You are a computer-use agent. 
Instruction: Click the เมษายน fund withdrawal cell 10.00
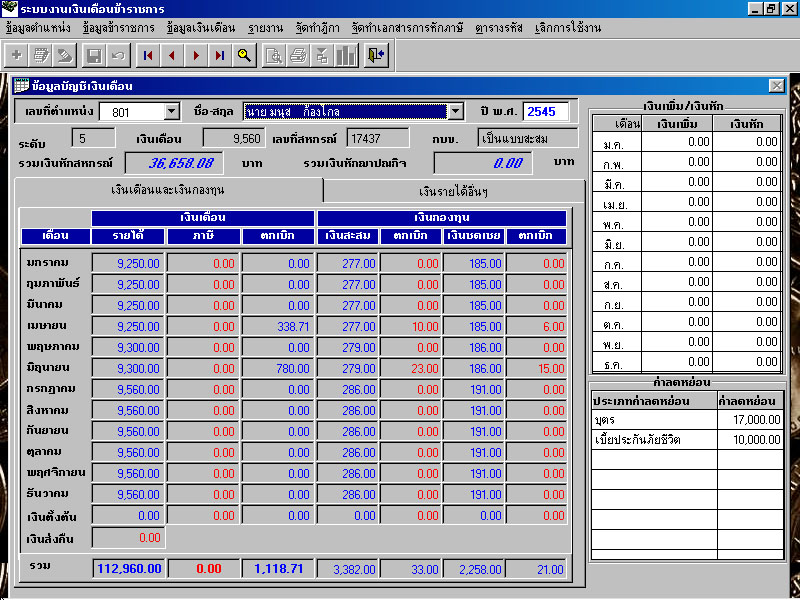(x=410, y=327)
